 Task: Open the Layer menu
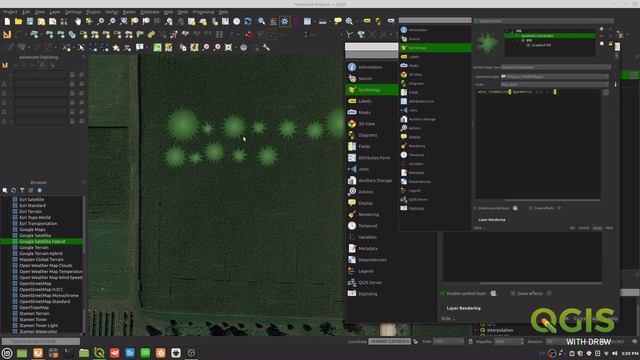[55, 12]
